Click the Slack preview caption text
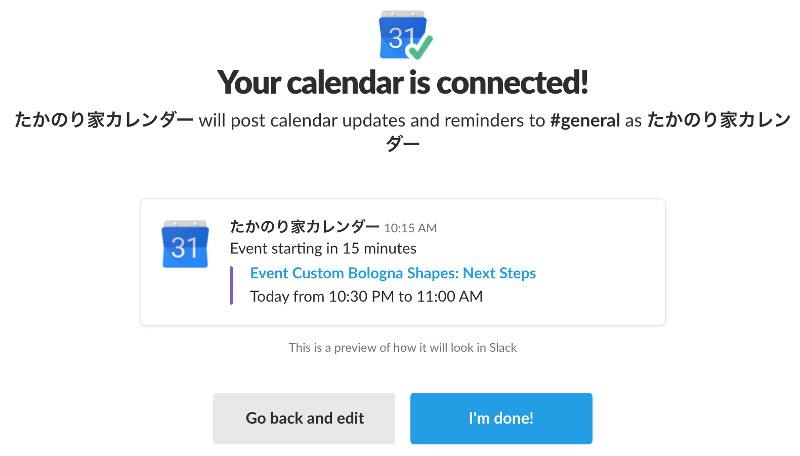 point(403,348)
